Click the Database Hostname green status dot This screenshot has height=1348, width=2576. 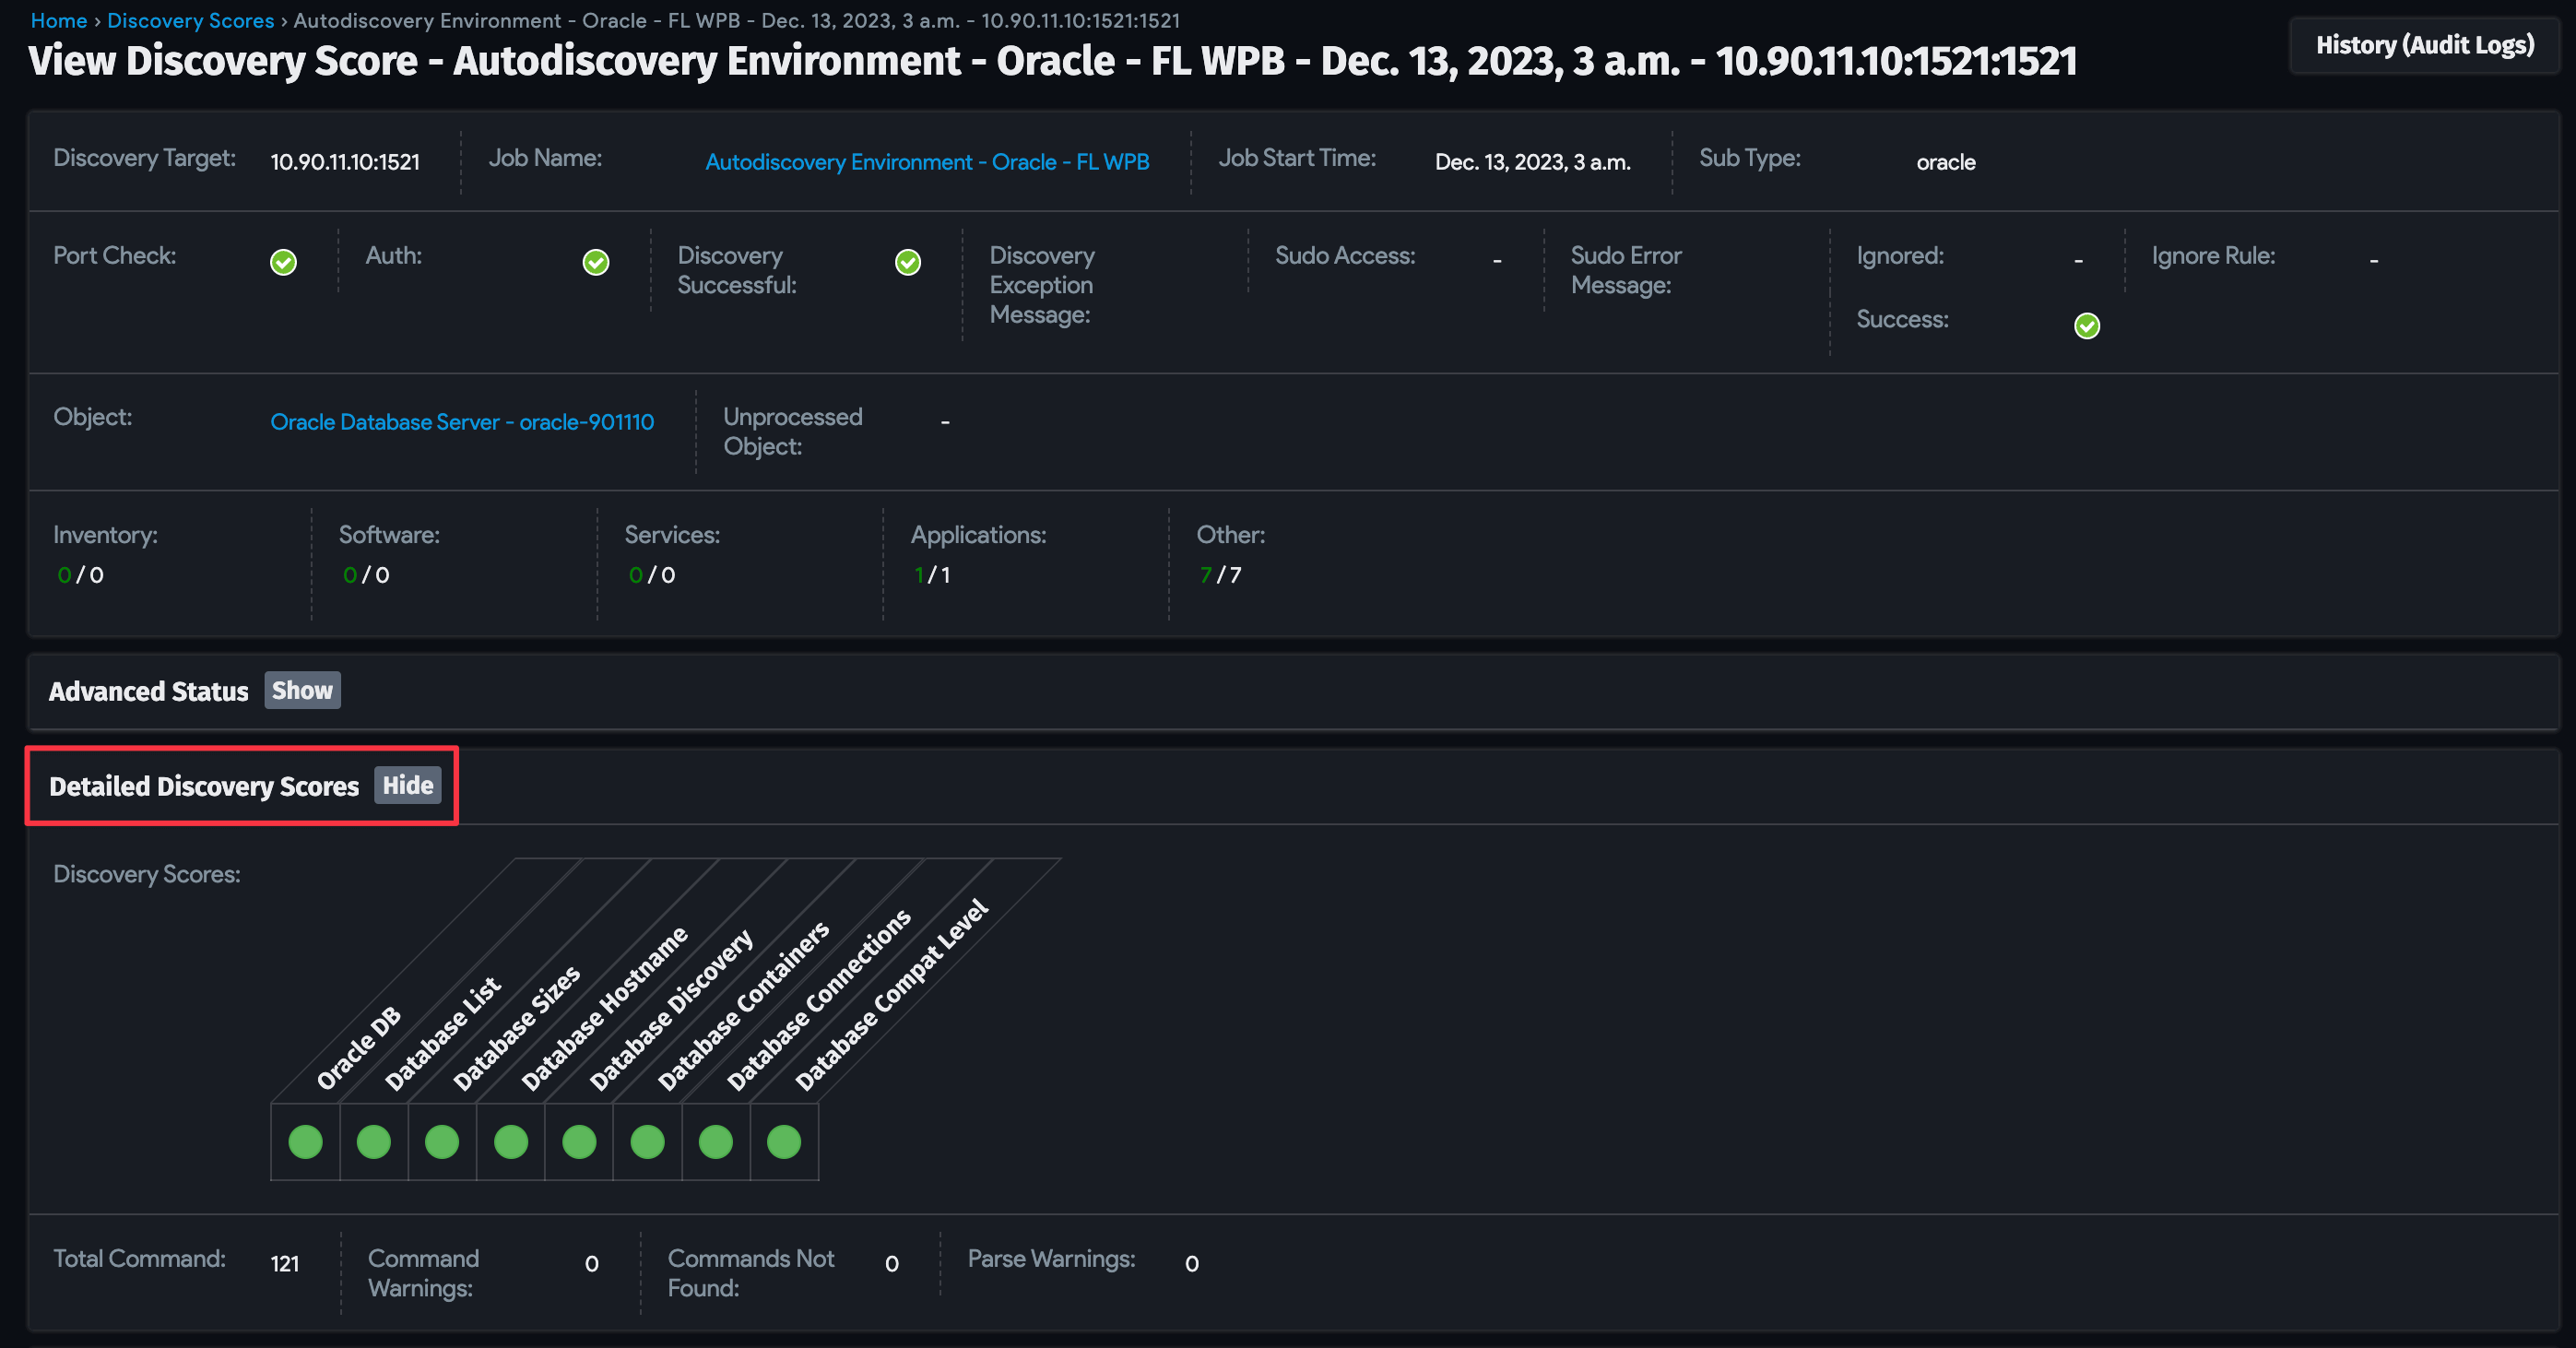[x=511, y=1141]
